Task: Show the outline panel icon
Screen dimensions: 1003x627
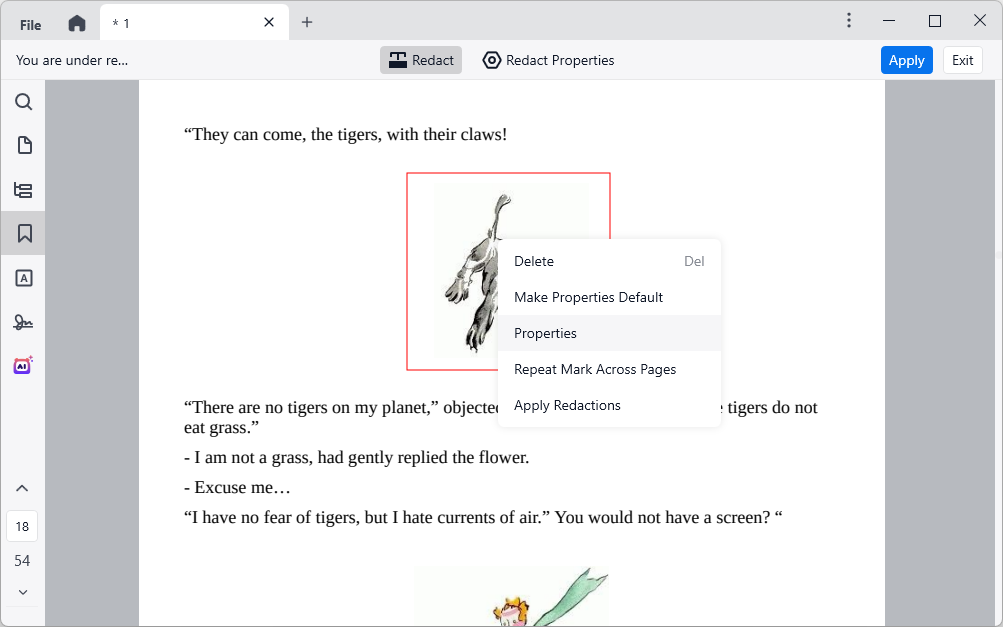Action: [23, 190]
